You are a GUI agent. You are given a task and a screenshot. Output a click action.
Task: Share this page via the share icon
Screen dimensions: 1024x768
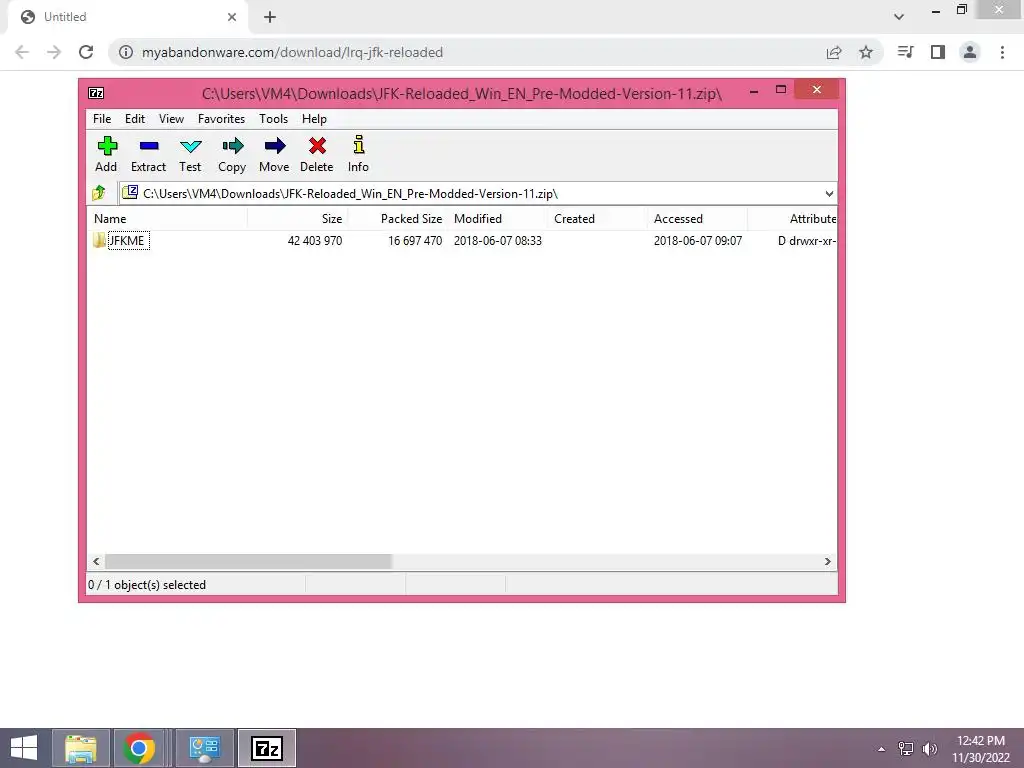click(x=834, y=52)
